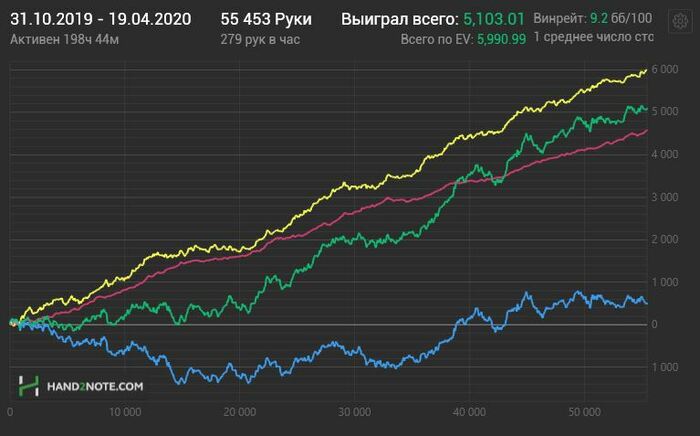Click the winrate value 9.2 бб/100
The width and height of the screenshot is (700, 436).
coord(621,18)
